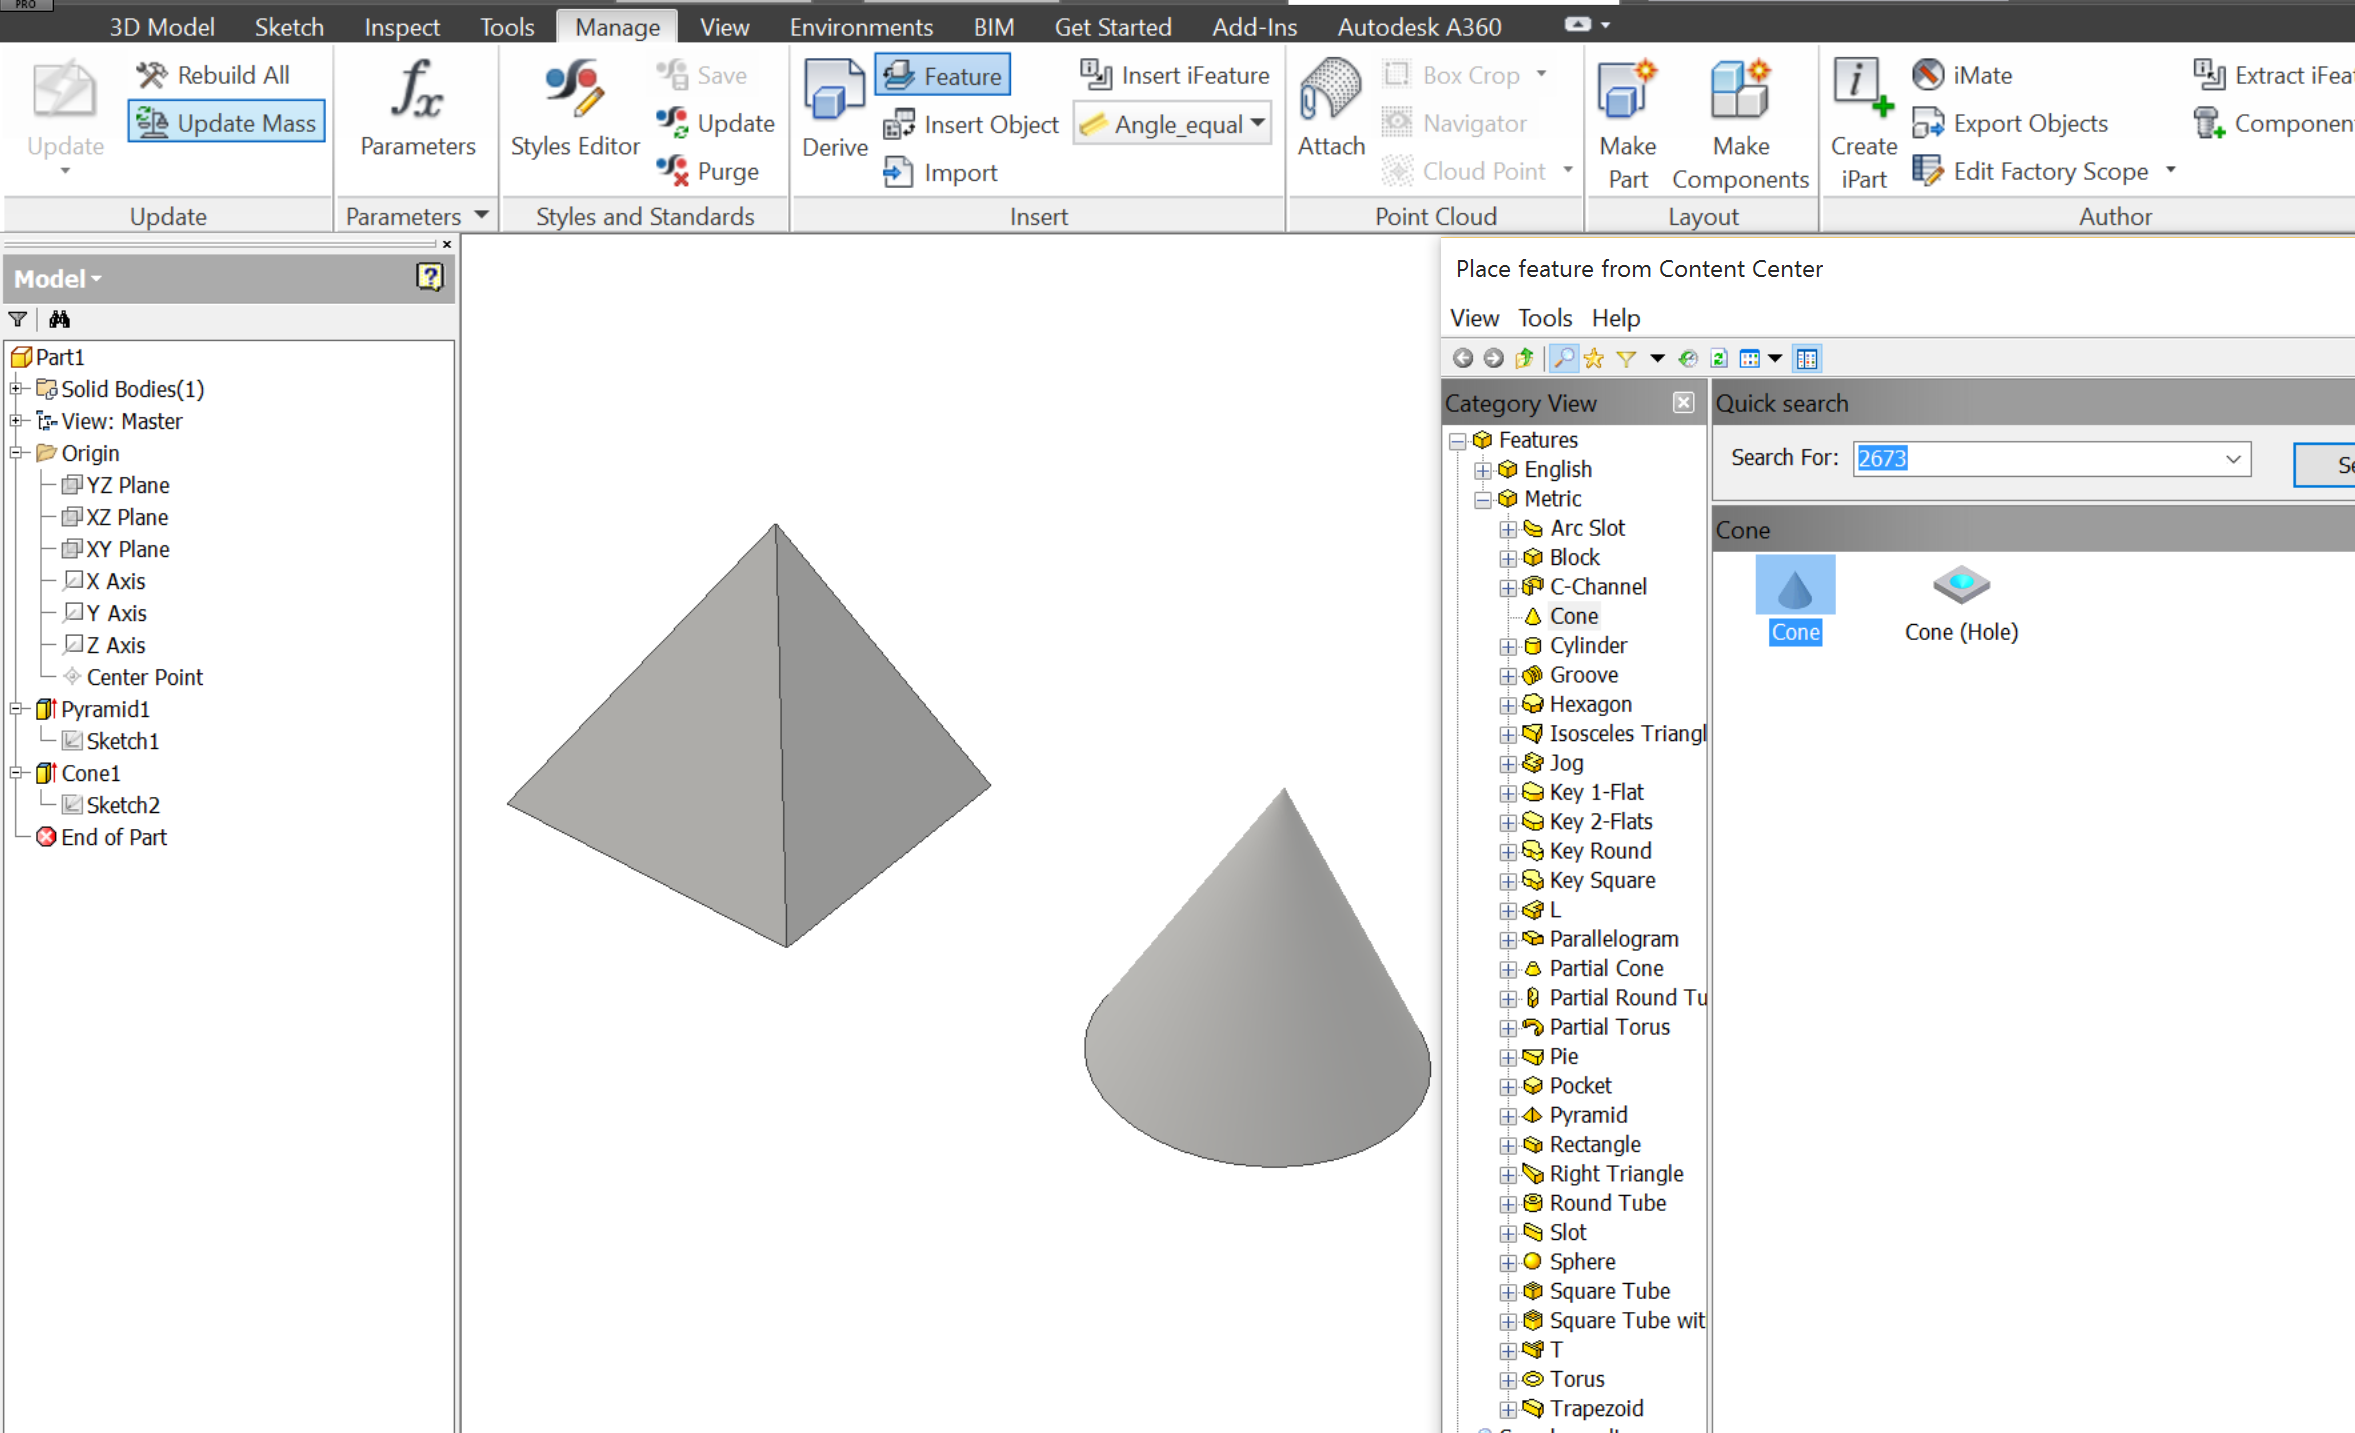Open the Tools menu in Content Center
Screen dimensions: 2355x1433
click(x=1543, y=317)
